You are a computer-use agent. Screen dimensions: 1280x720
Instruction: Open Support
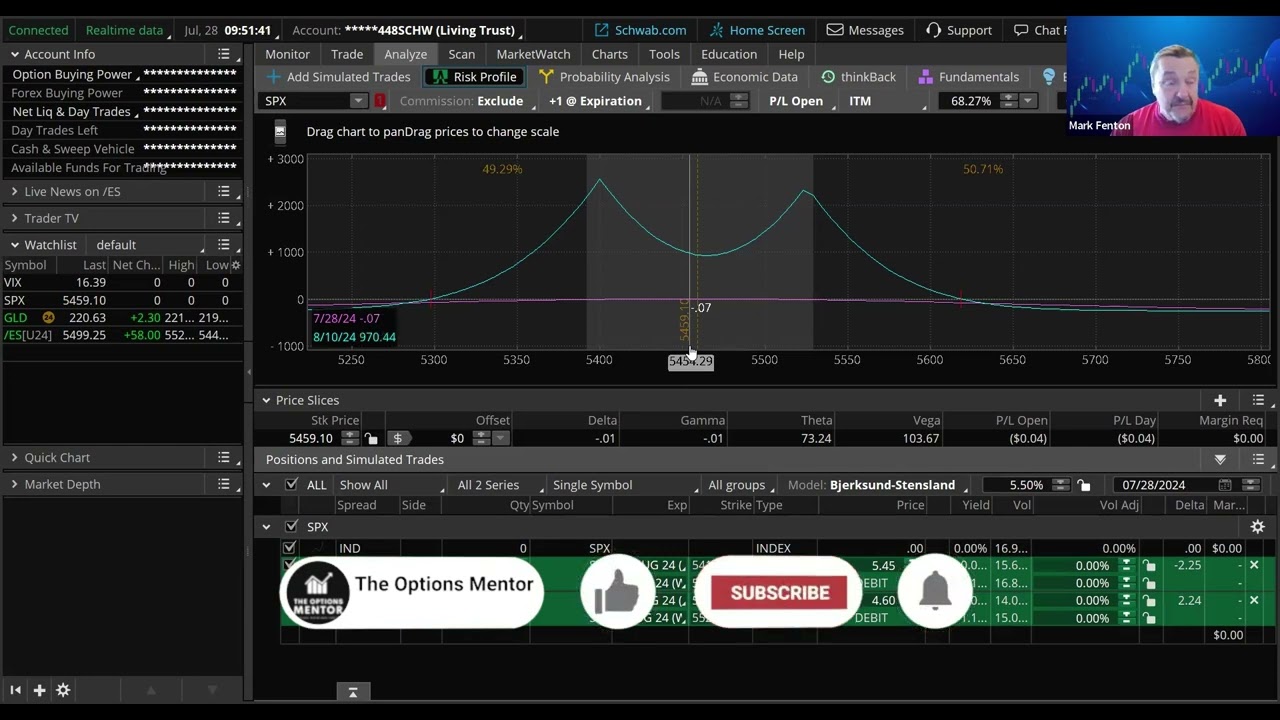958,30
